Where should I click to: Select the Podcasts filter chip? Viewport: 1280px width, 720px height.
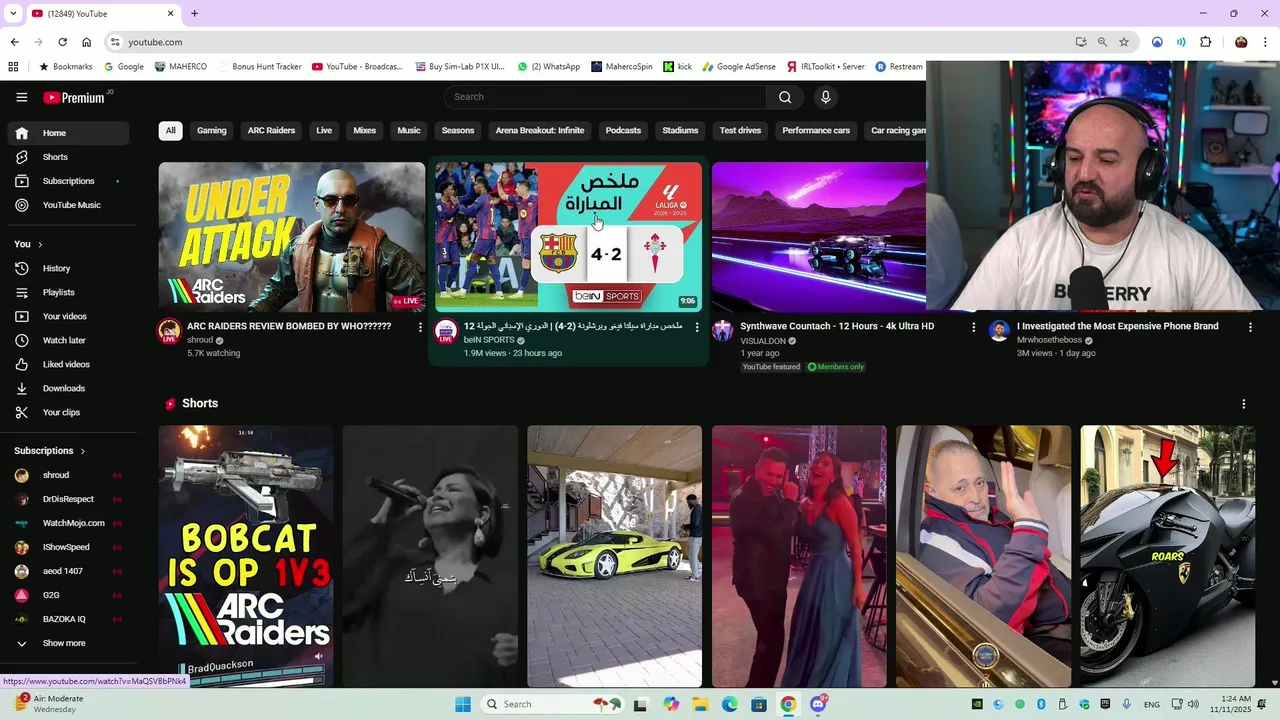(x=623, y=131)
